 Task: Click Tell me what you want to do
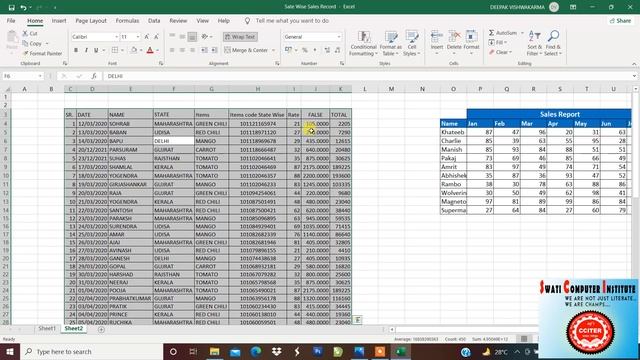[x=292, y=20]
